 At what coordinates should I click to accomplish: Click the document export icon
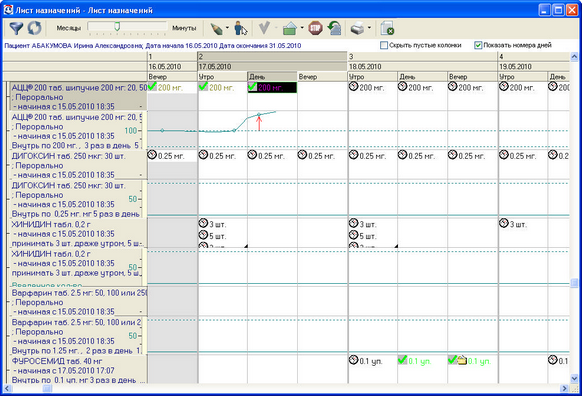coord(387,28)
